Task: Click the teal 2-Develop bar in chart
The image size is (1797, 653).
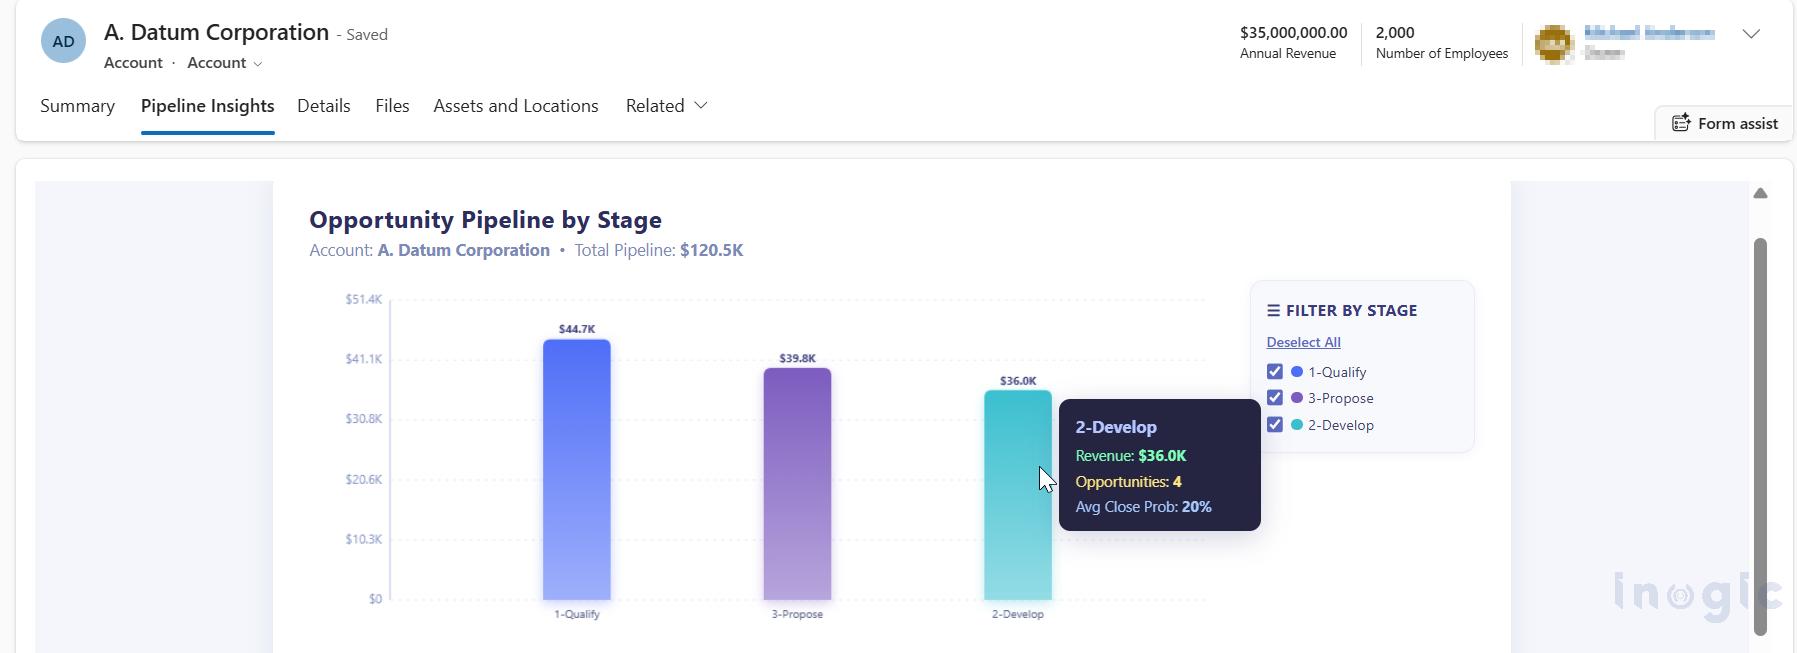Action: 1018,495
